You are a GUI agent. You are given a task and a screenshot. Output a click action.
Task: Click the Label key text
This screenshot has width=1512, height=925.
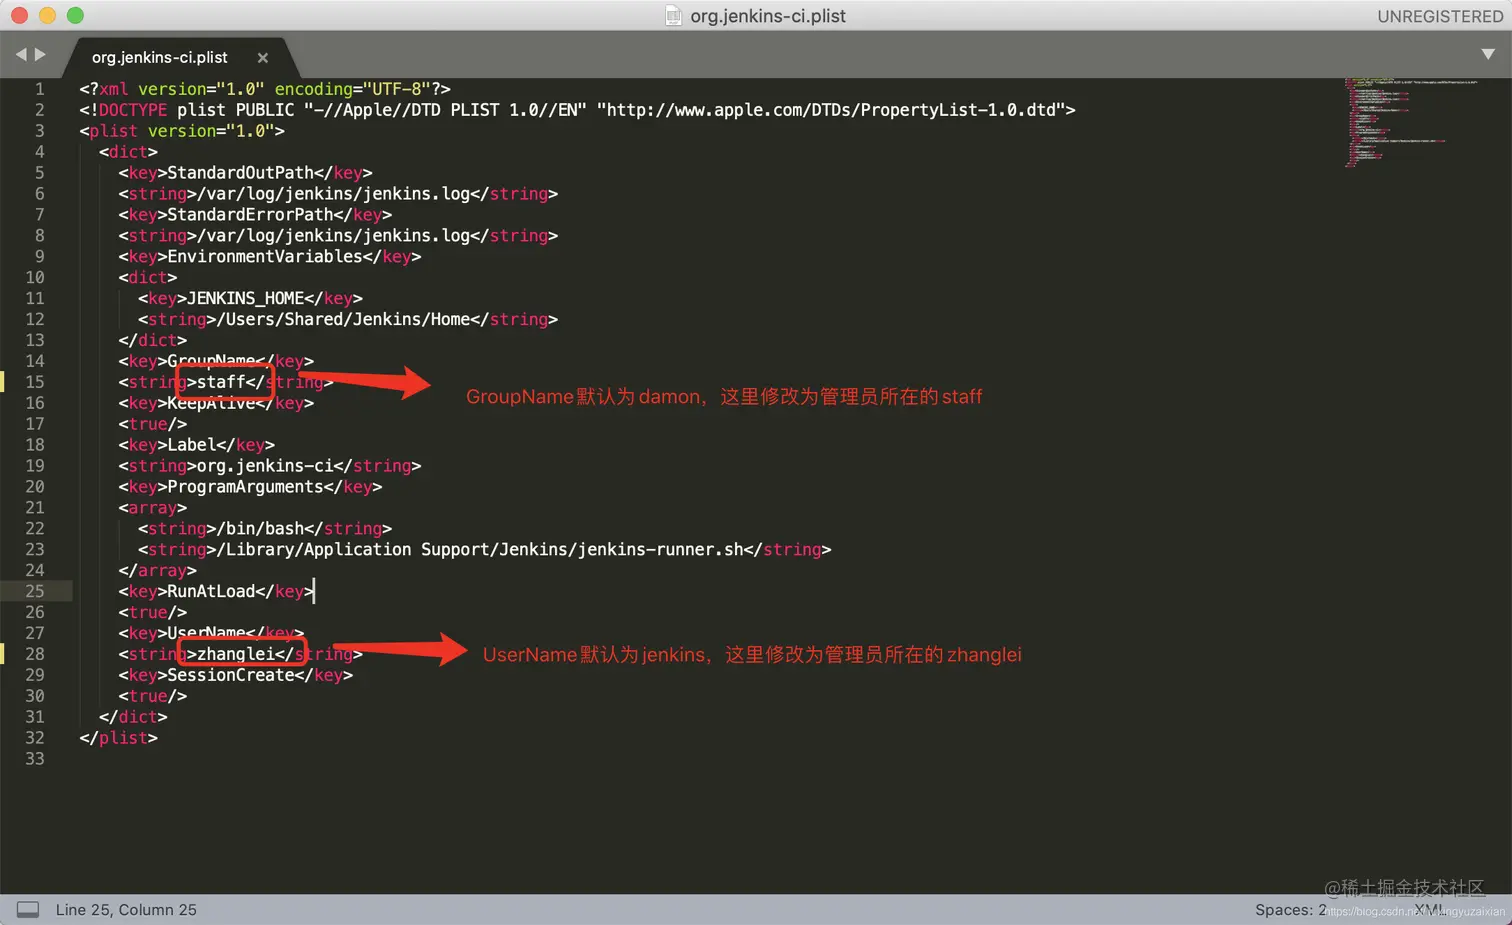click(x=192, y=445)
